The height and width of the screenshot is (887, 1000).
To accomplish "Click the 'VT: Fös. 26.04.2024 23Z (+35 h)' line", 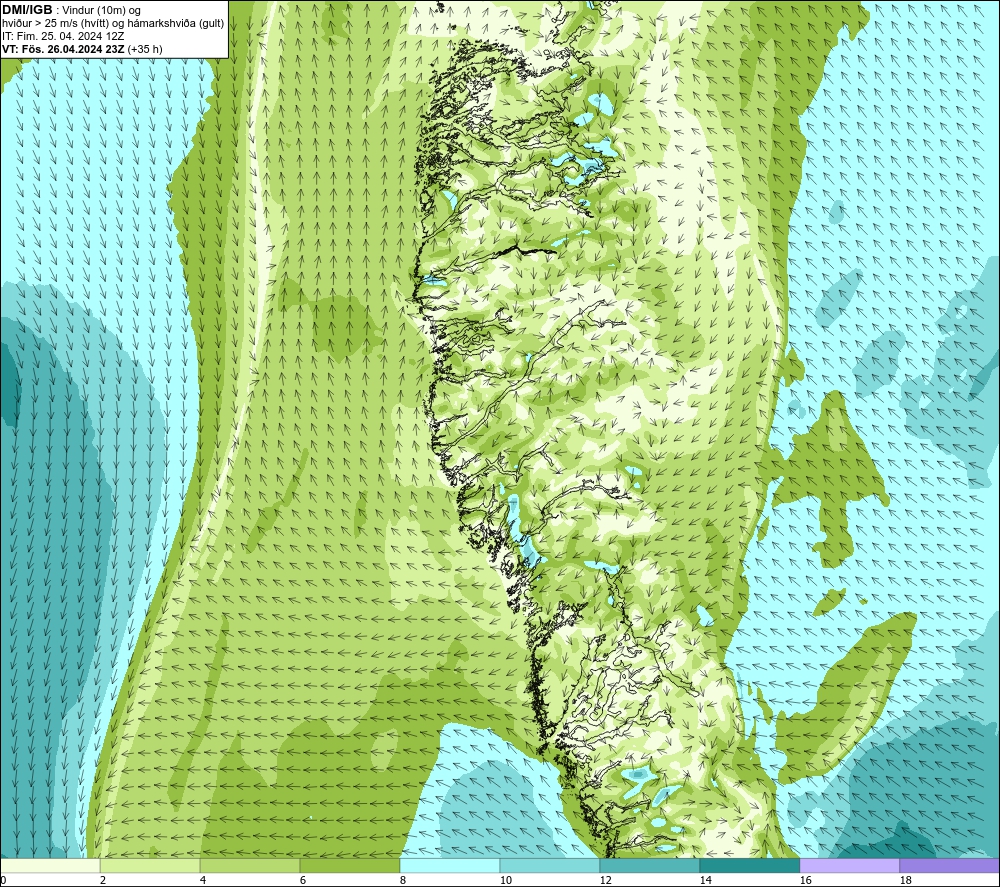I will pos(82,49).
